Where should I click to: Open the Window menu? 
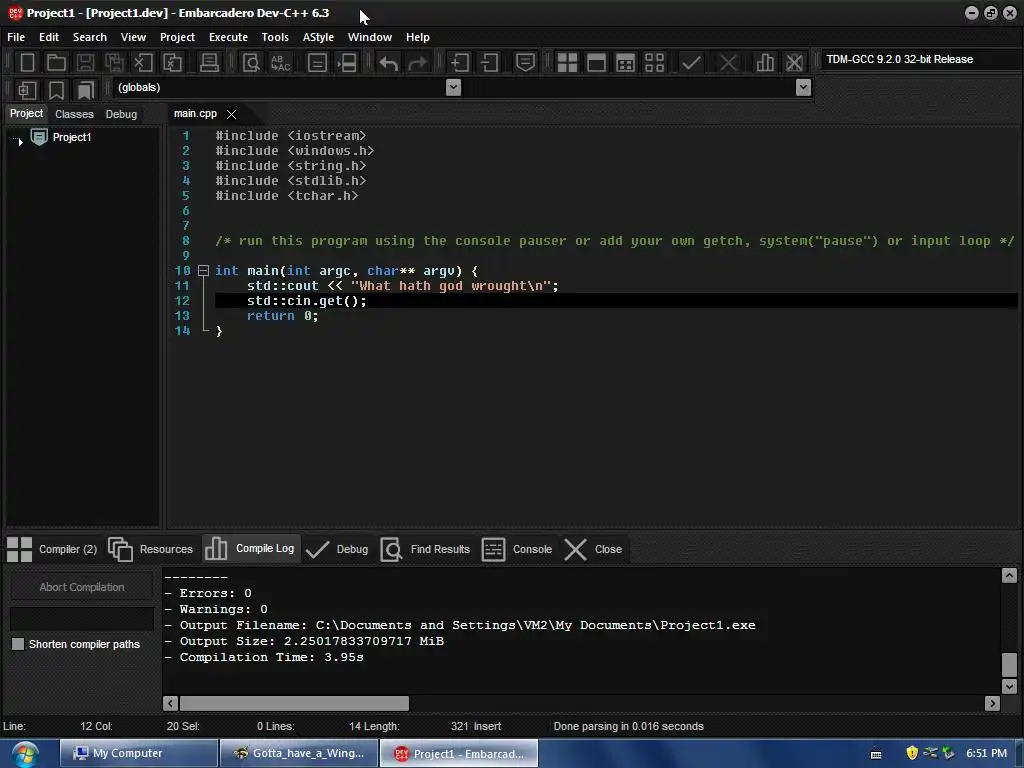coord(370,37)
